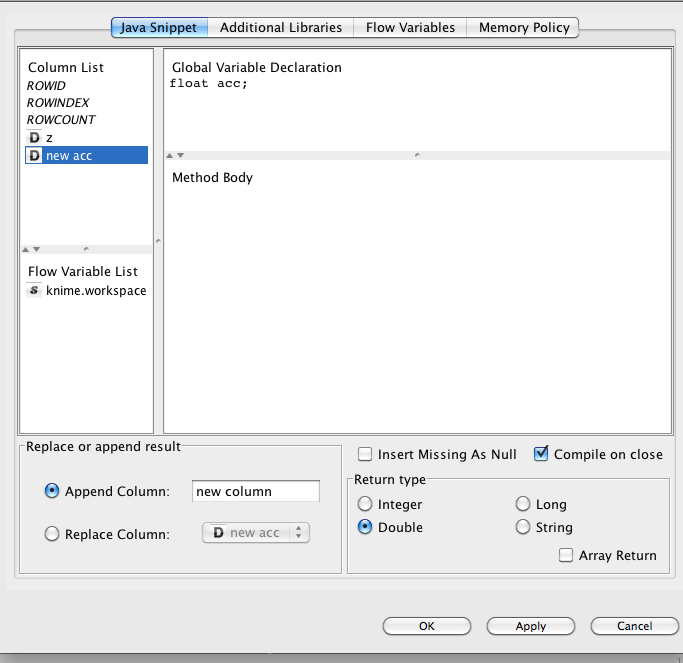Select ROWID in the column list
Screen dimensions: 683x663
point(46,85)
